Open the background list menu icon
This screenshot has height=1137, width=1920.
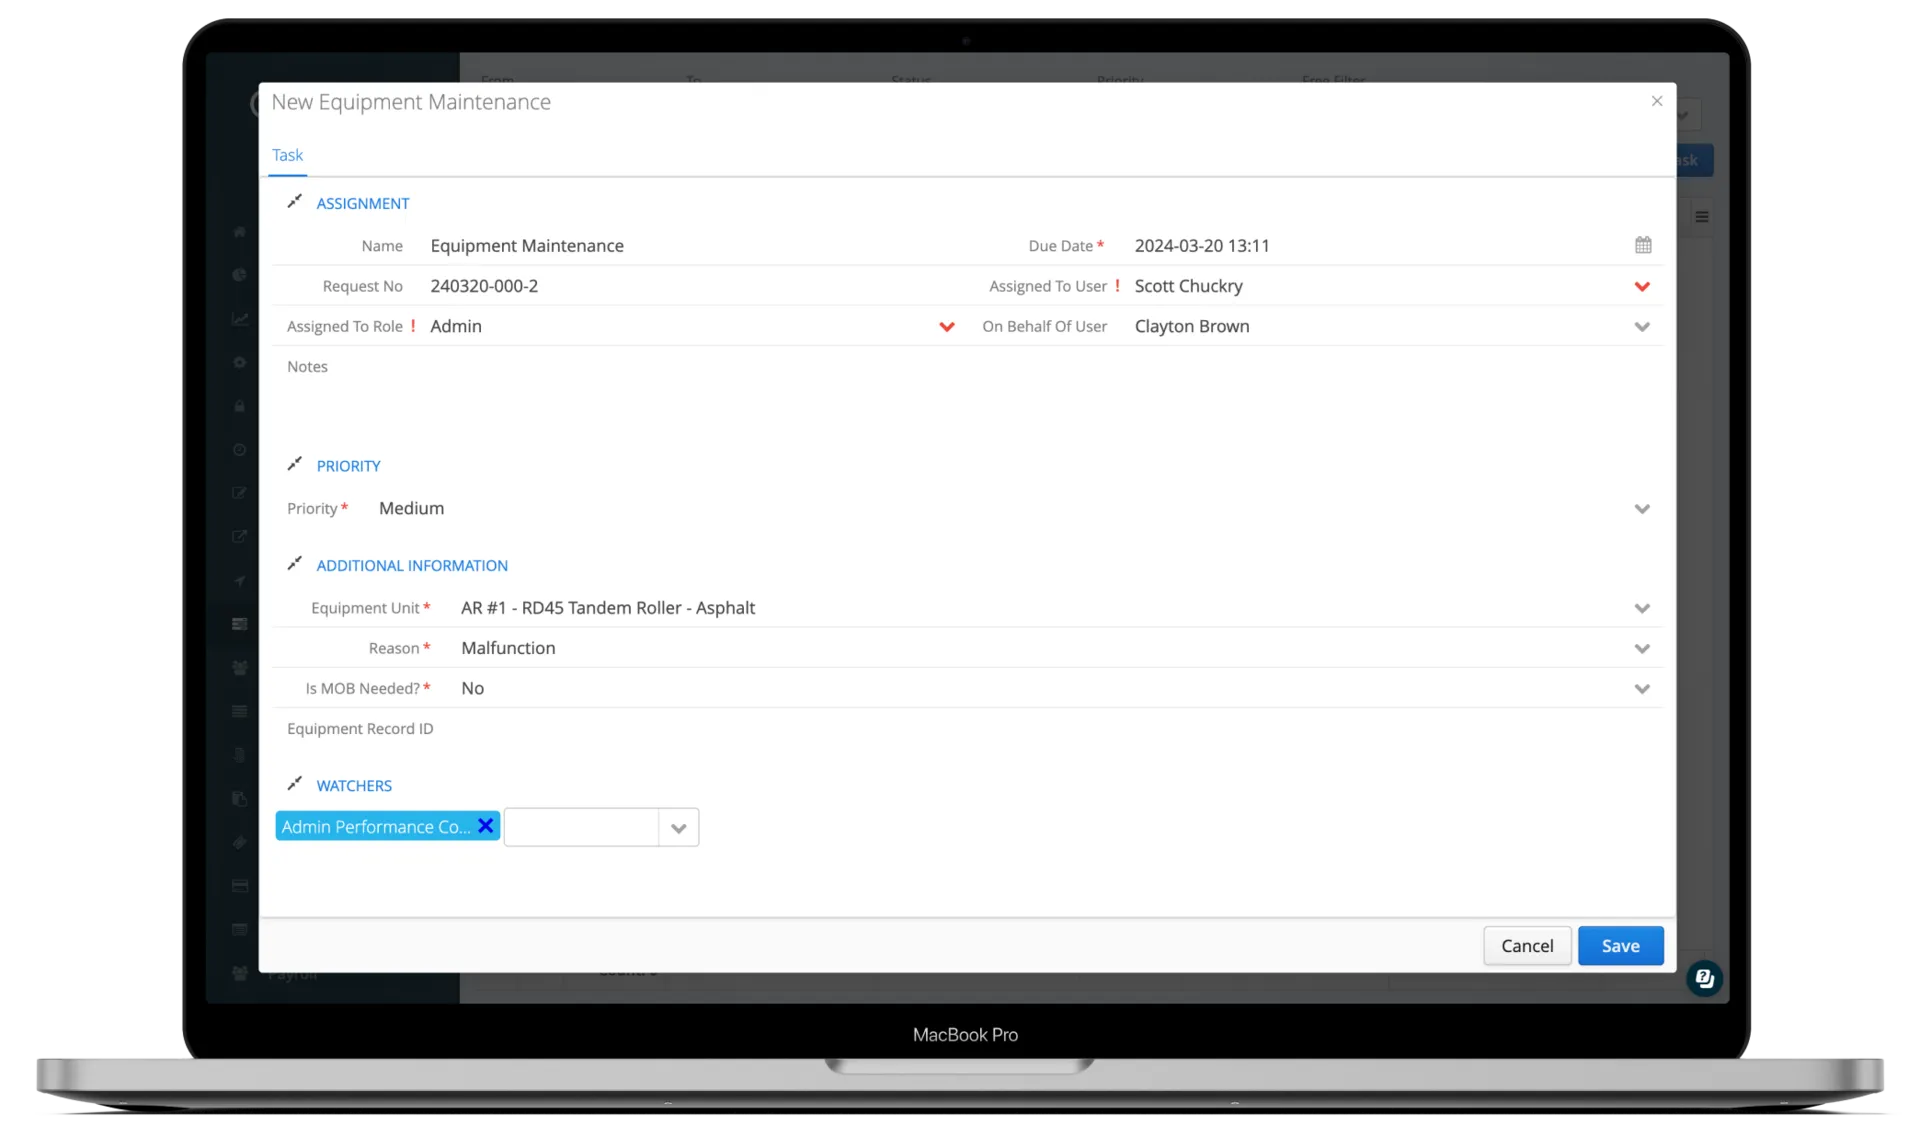tap(1702, 217)
